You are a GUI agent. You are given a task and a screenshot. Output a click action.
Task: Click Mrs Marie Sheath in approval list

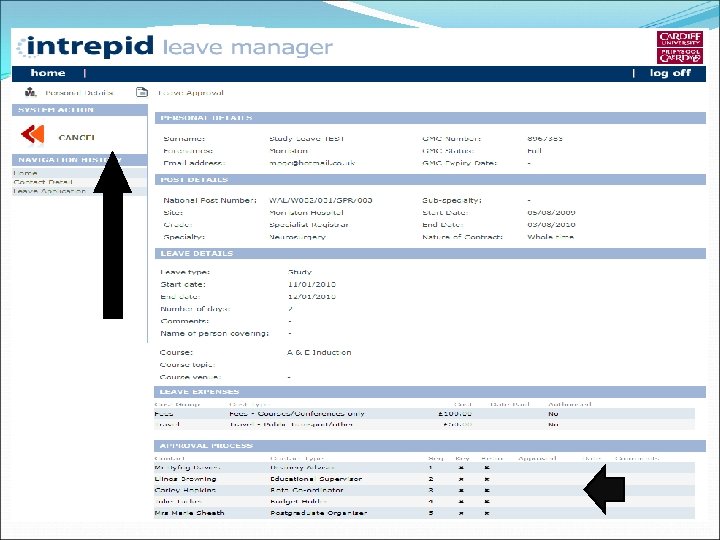tap(190, 513)
